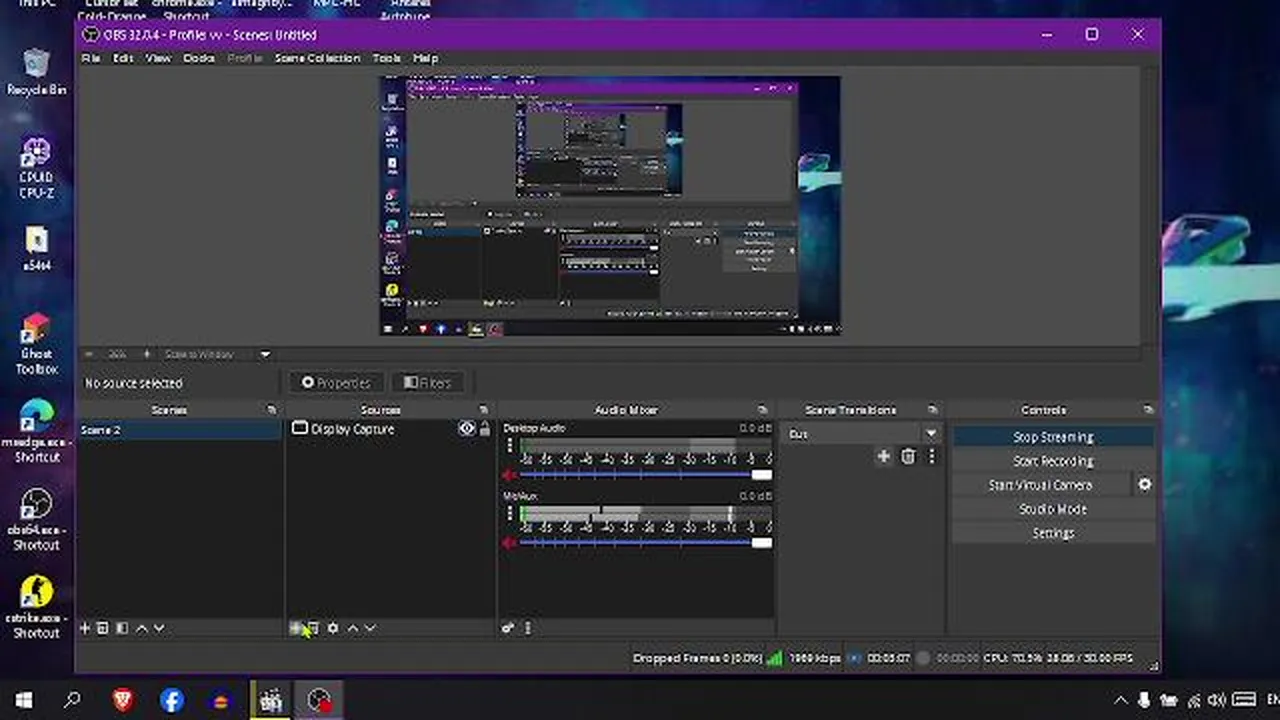Open the Audio Mixer three-dot menu at the bottom
The width and height of the screenshot is (1280, 720).
(527, 628)
